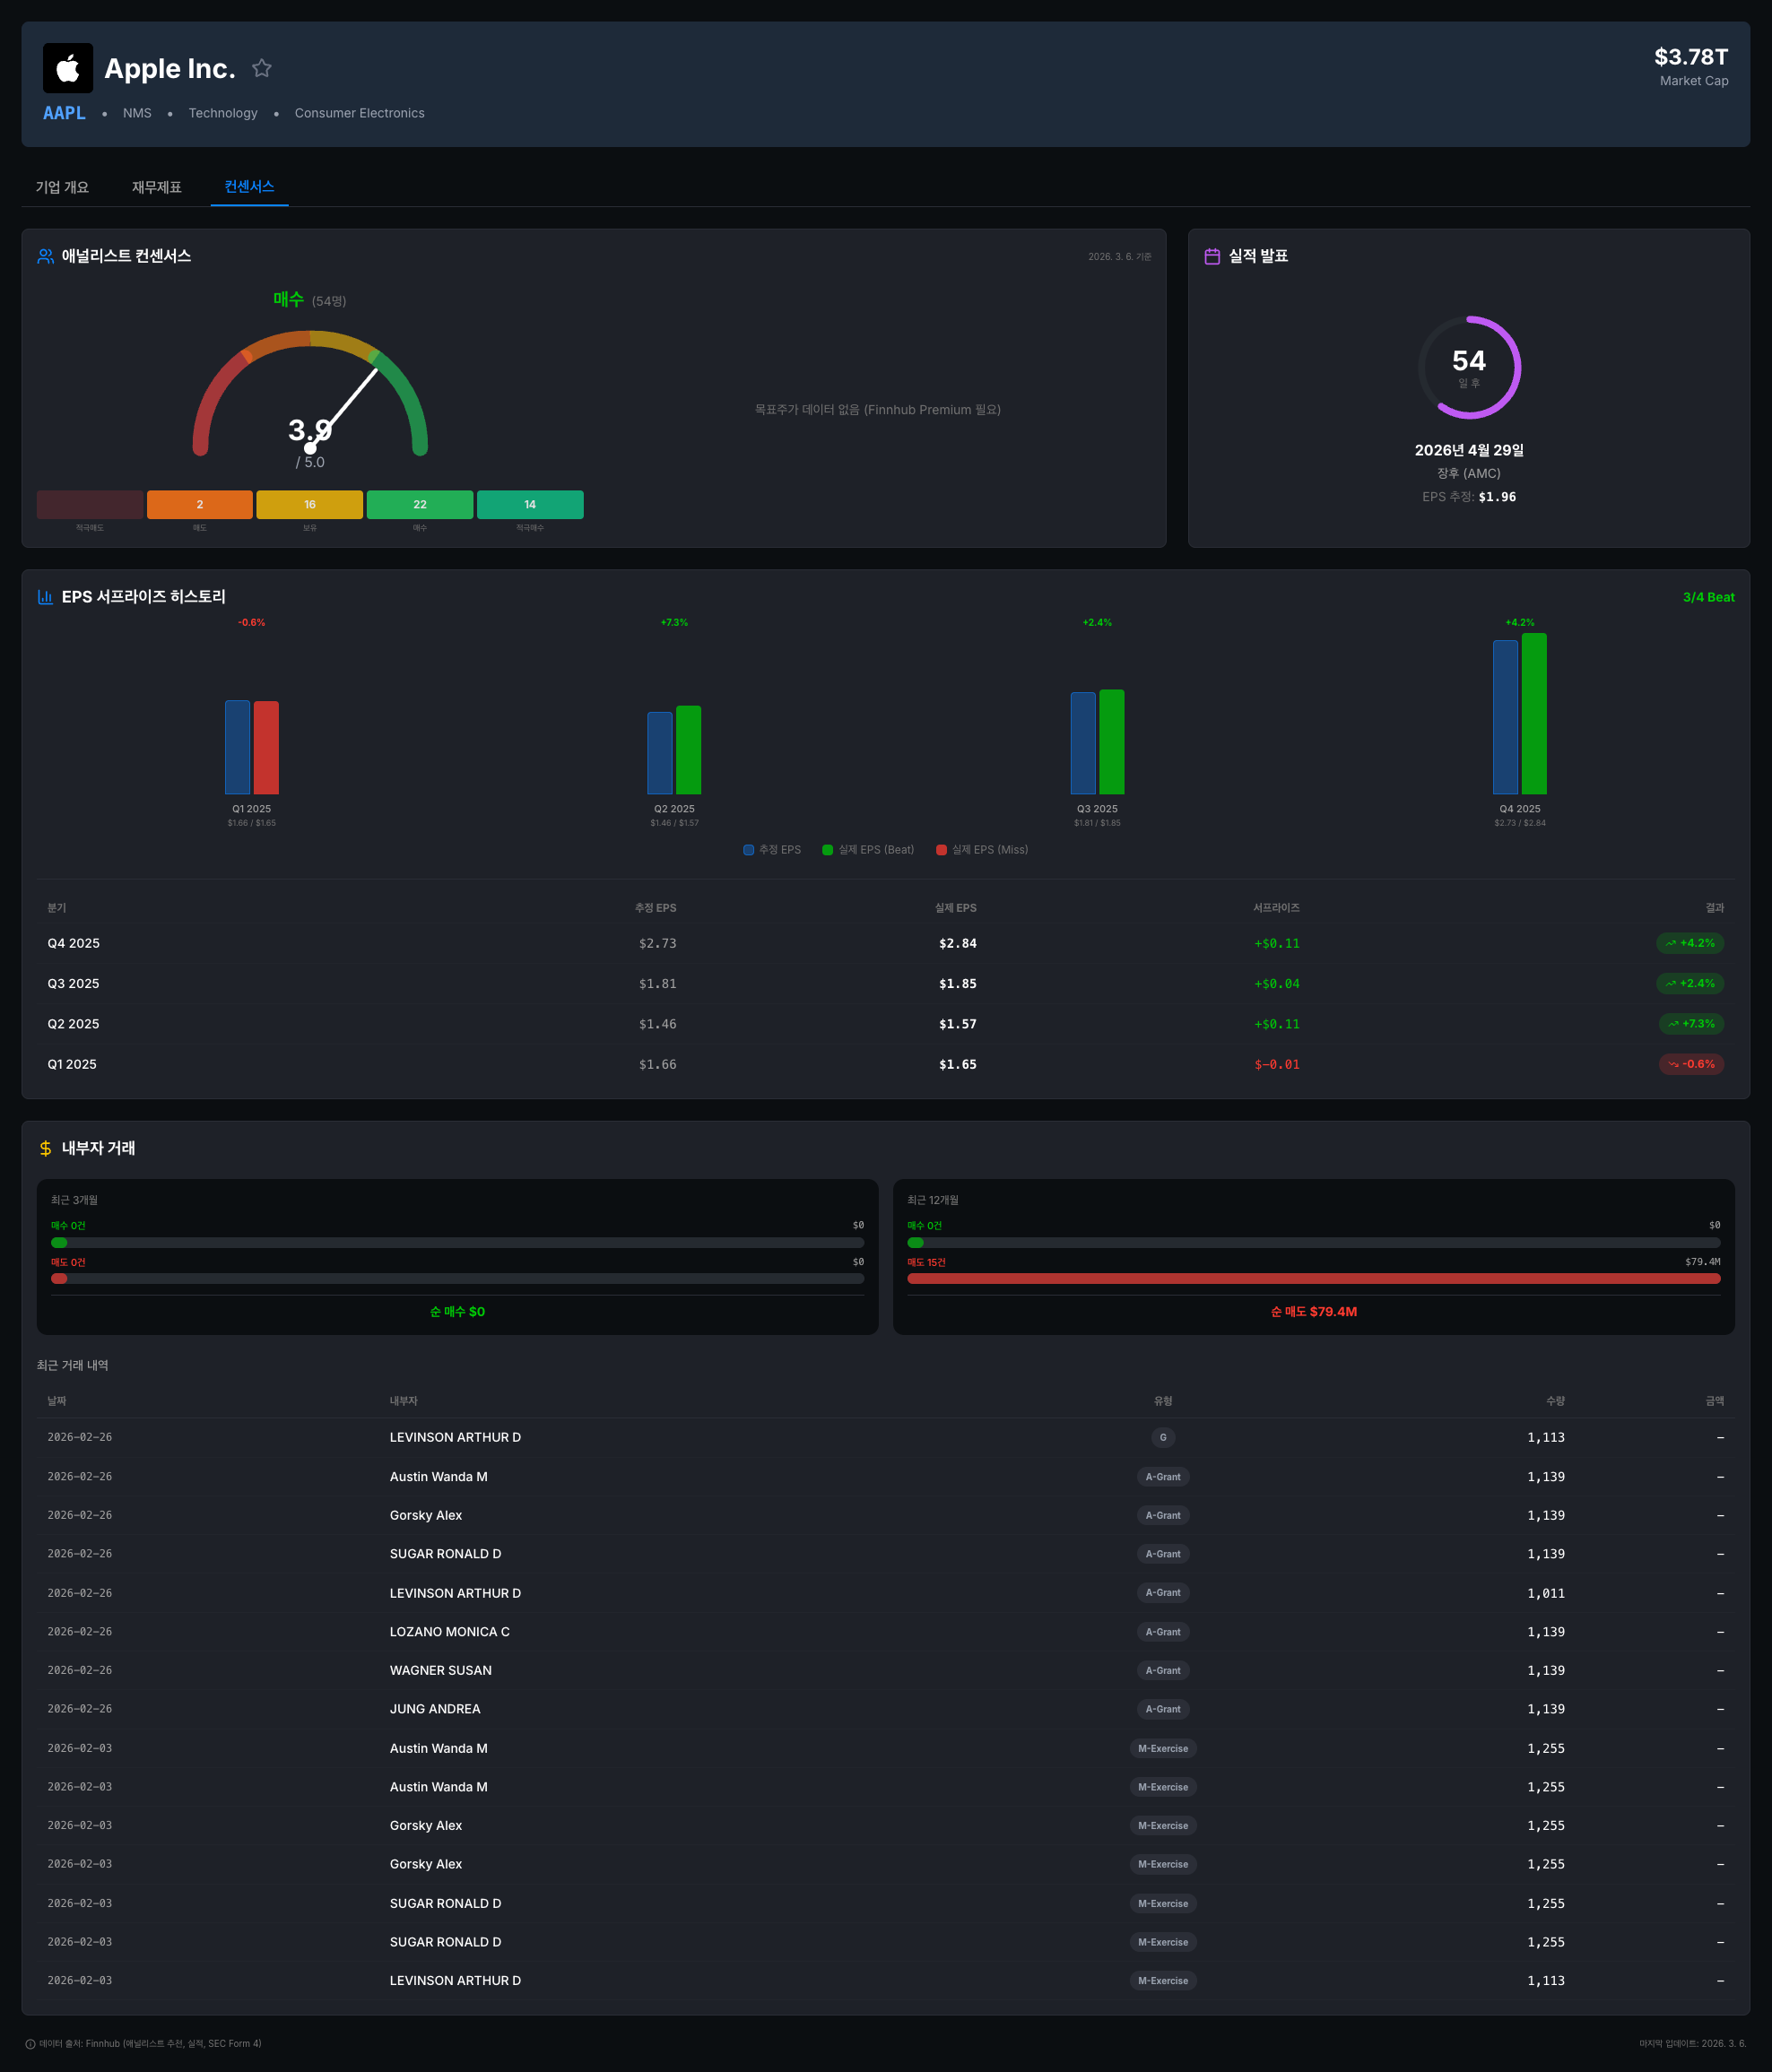Click the star favorite icon next to Apple Inc.
This screenshot has width=1772, height=2072.
tap(262, 68)
